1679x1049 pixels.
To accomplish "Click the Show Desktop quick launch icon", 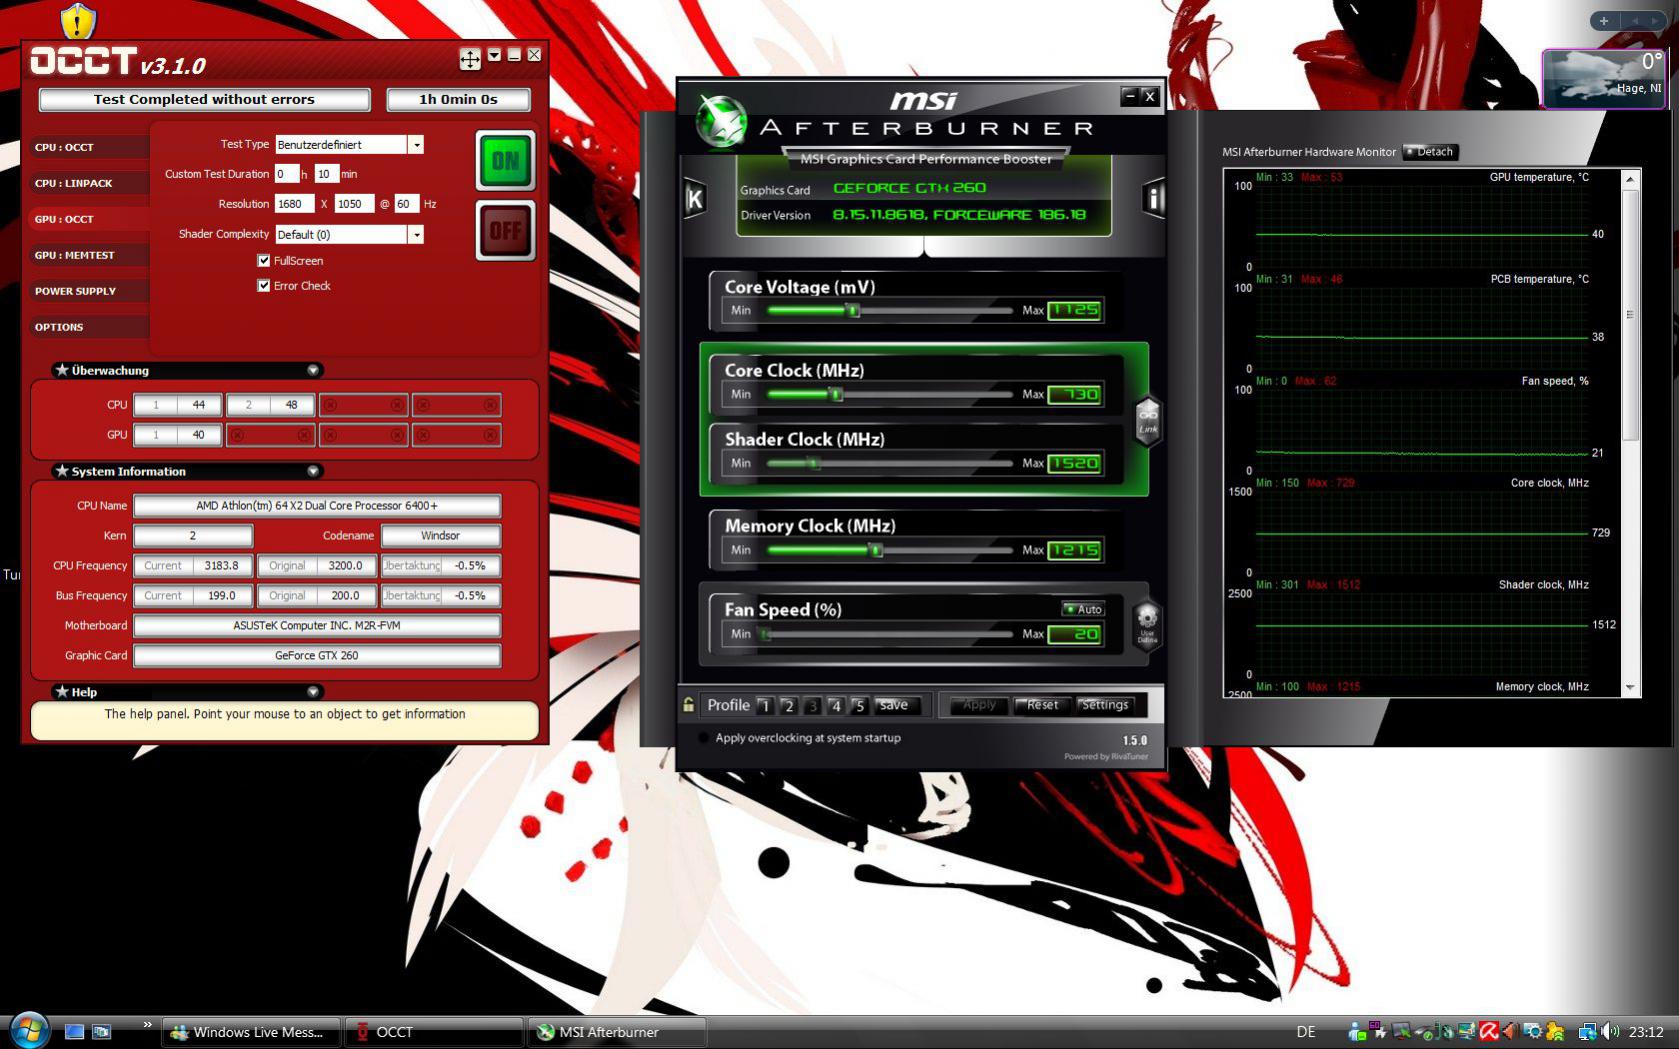I will [74, 1031].
